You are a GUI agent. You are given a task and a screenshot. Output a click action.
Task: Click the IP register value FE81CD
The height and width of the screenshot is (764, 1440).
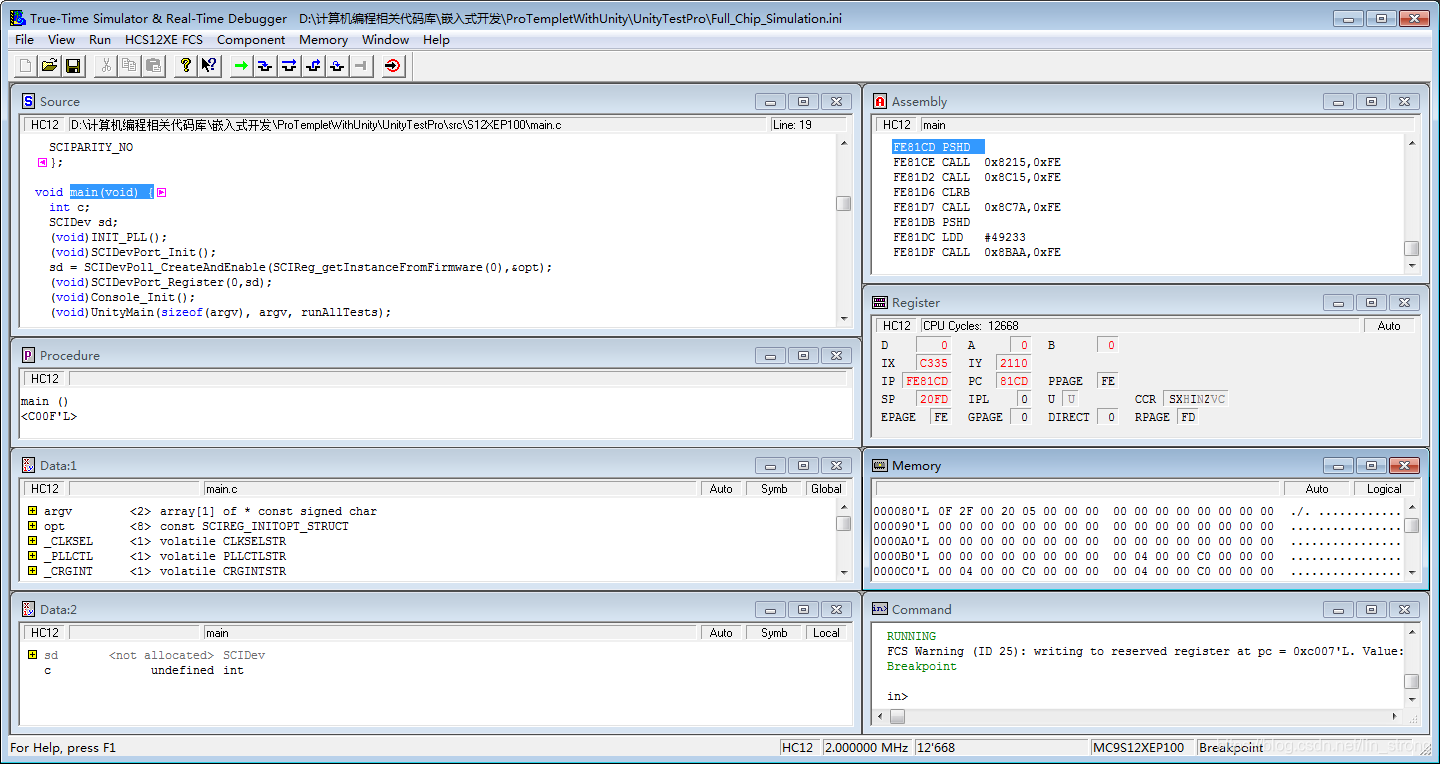tap(927, 381)
